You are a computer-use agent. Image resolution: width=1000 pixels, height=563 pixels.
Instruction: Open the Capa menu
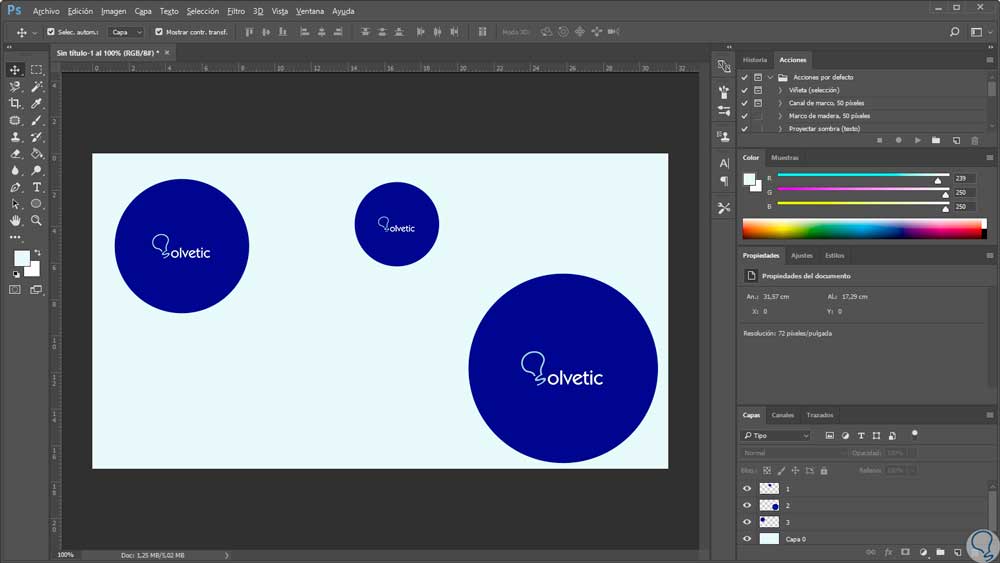143,11
